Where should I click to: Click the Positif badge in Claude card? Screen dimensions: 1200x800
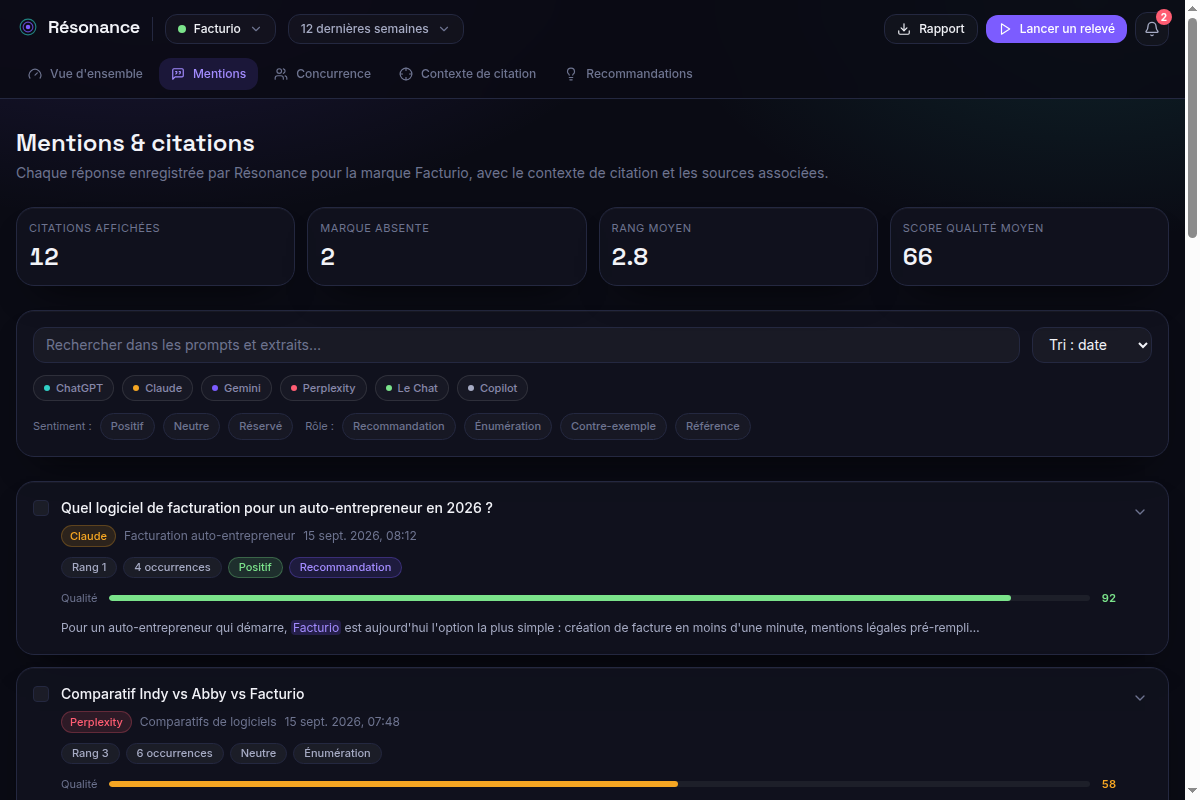(x=255, y=568)
